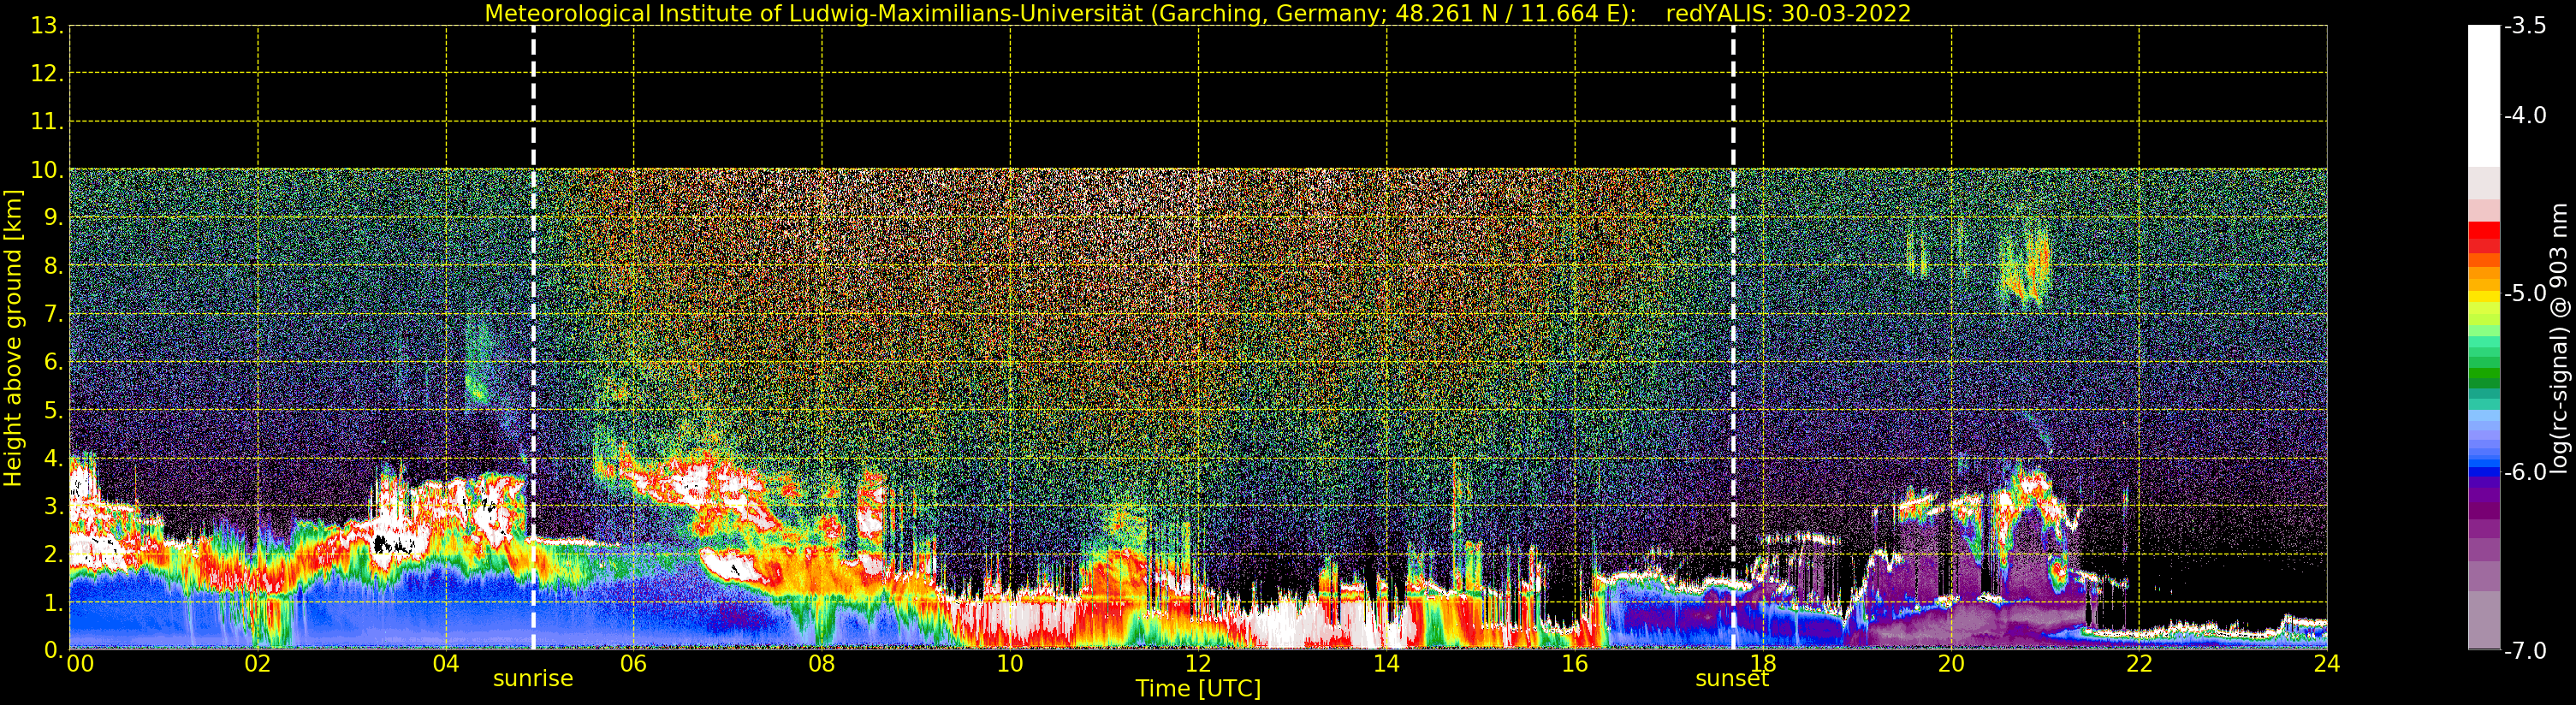Click height tick label 13.

click(46, 26)
